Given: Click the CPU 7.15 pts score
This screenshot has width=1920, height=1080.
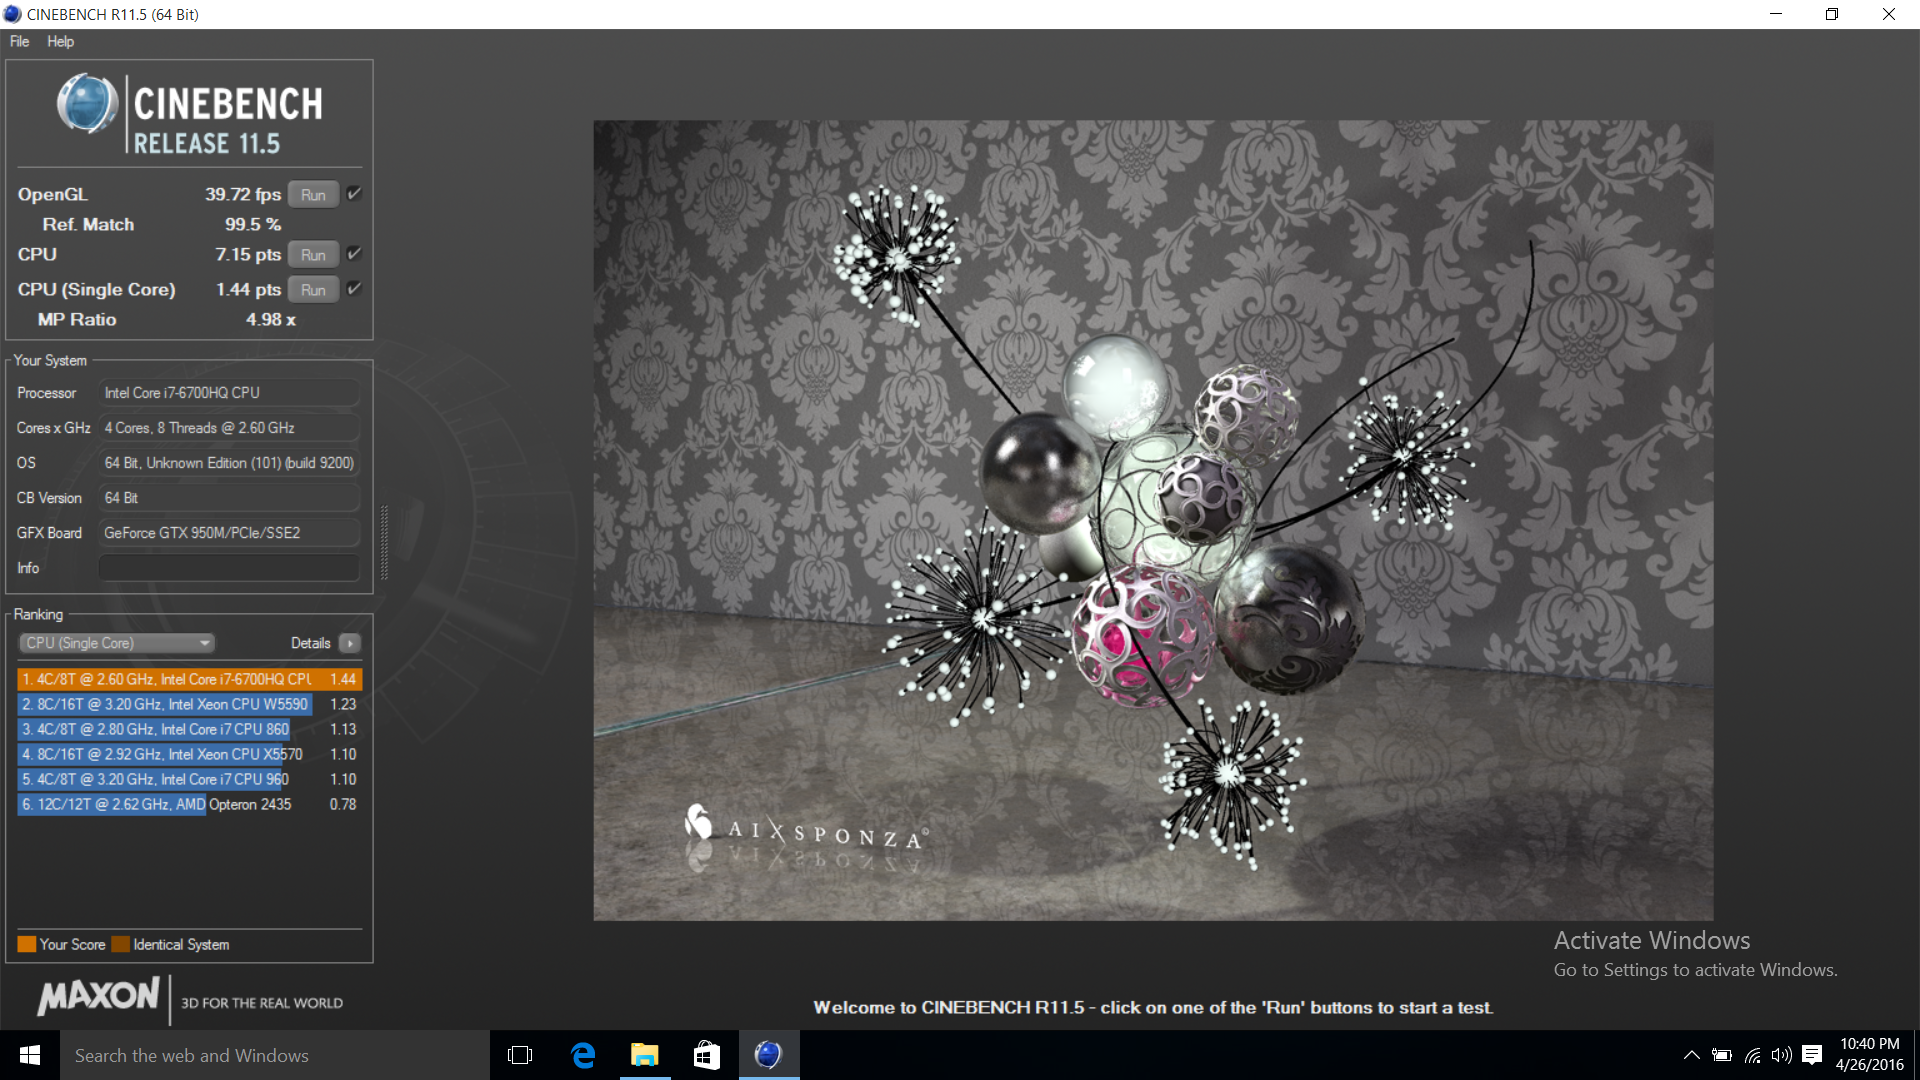Looking at the screenshot, I should click(x=248, y=254).
